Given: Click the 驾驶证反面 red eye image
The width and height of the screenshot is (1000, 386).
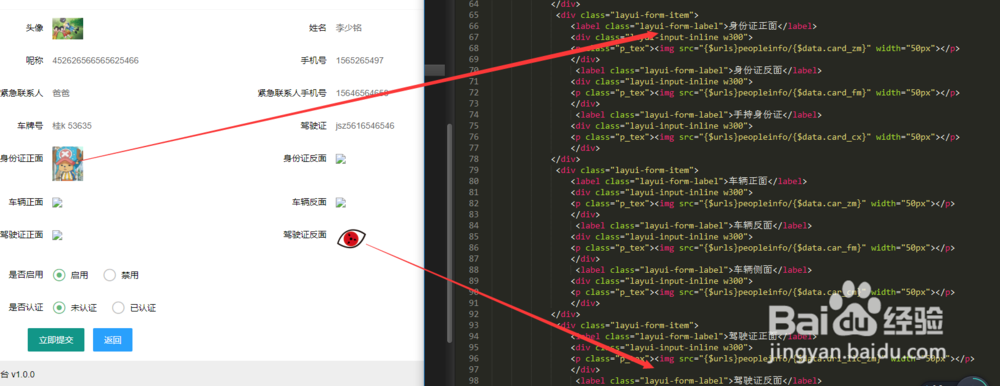Looking at the screenshot, I should pos(351,239).
